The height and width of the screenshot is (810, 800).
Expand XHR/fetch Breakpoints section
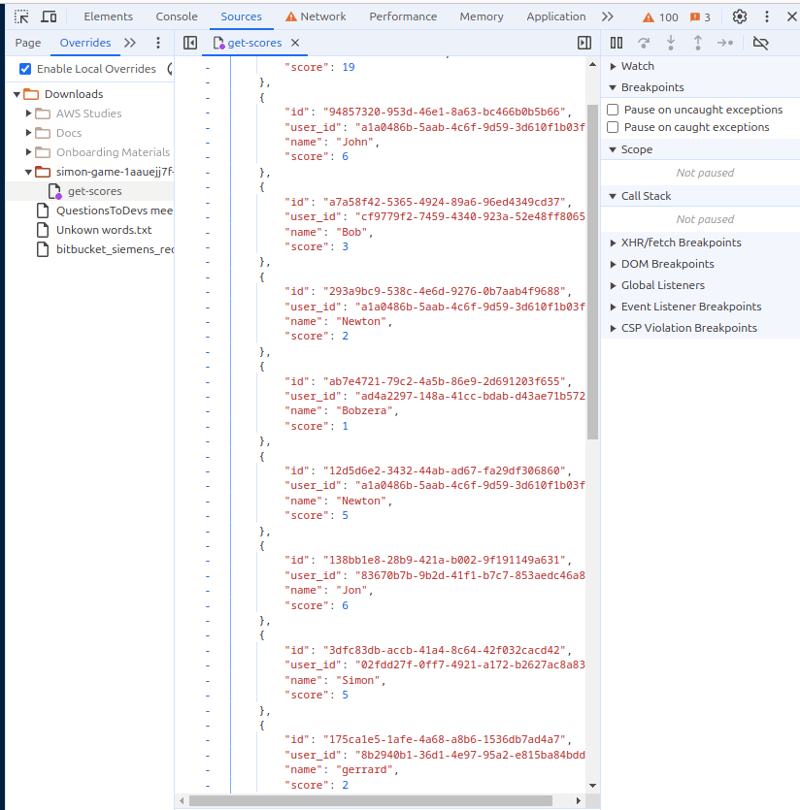(x=613, y=242)
